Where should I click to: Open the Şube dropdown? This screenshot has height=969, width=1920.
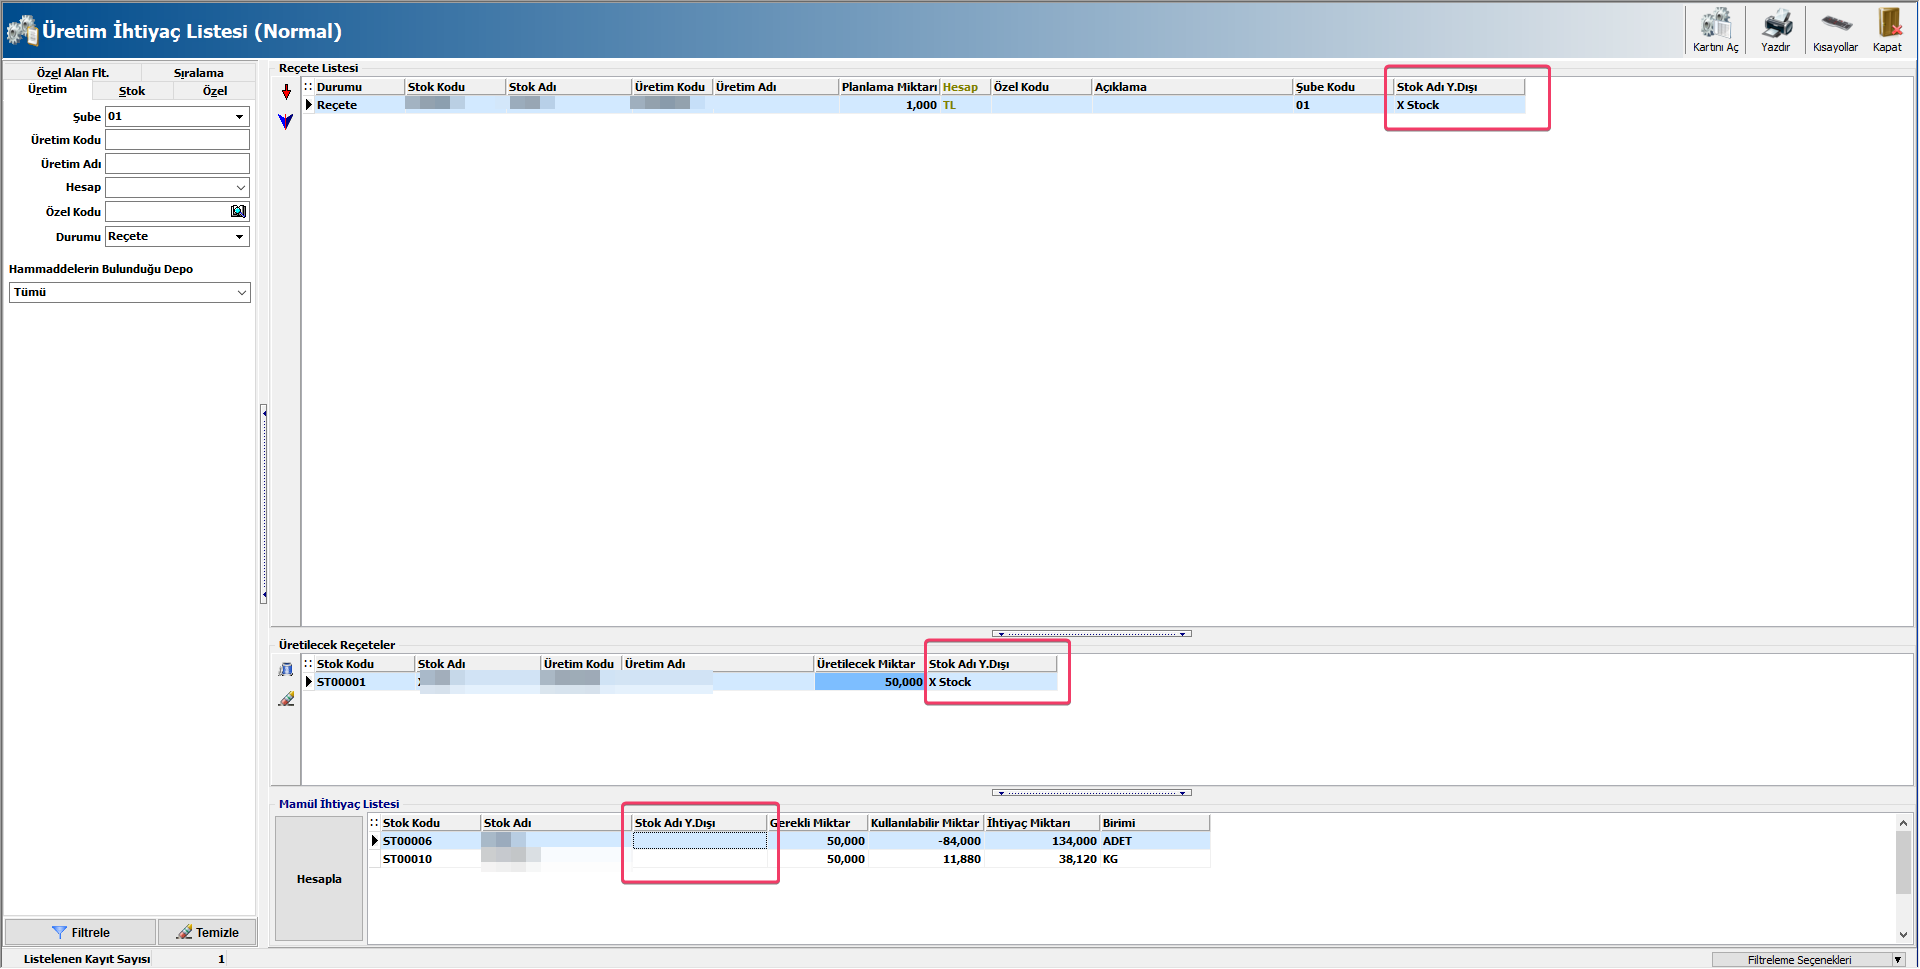[x=239, y=117]
